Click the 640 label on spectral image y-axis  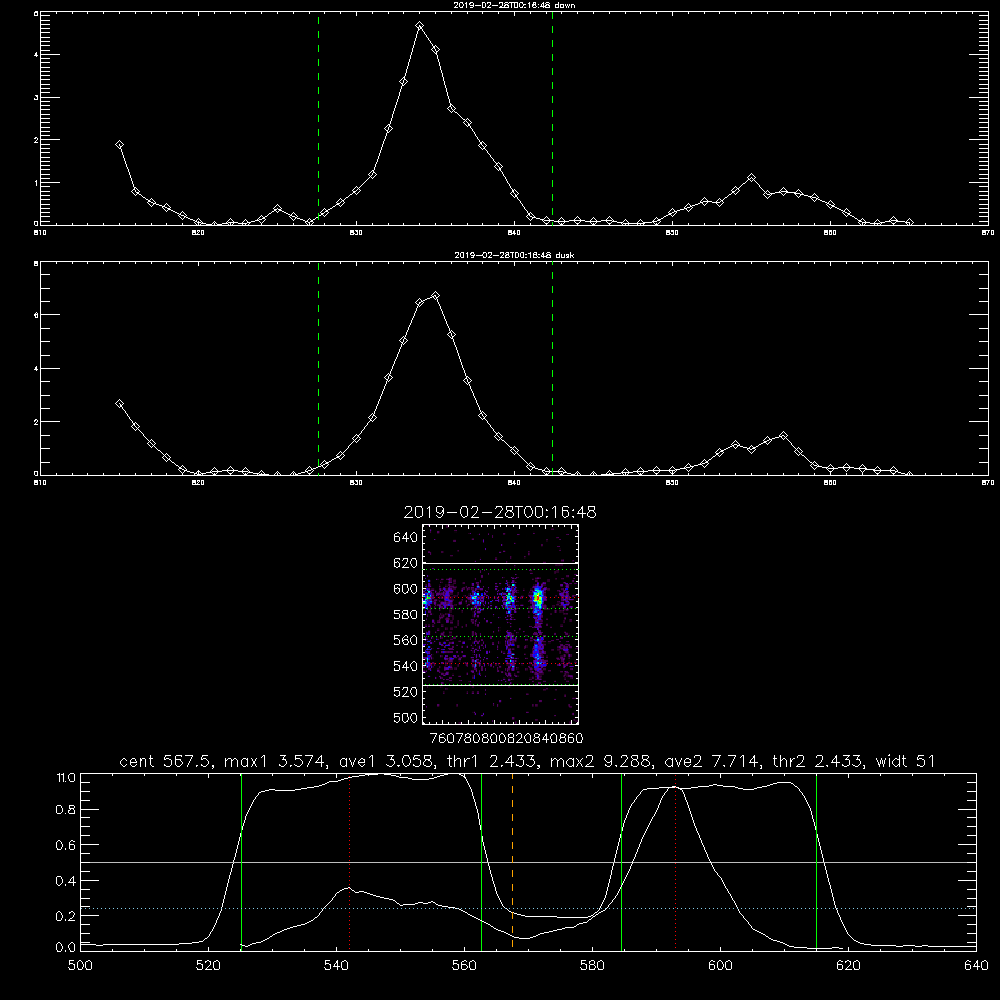406,538
